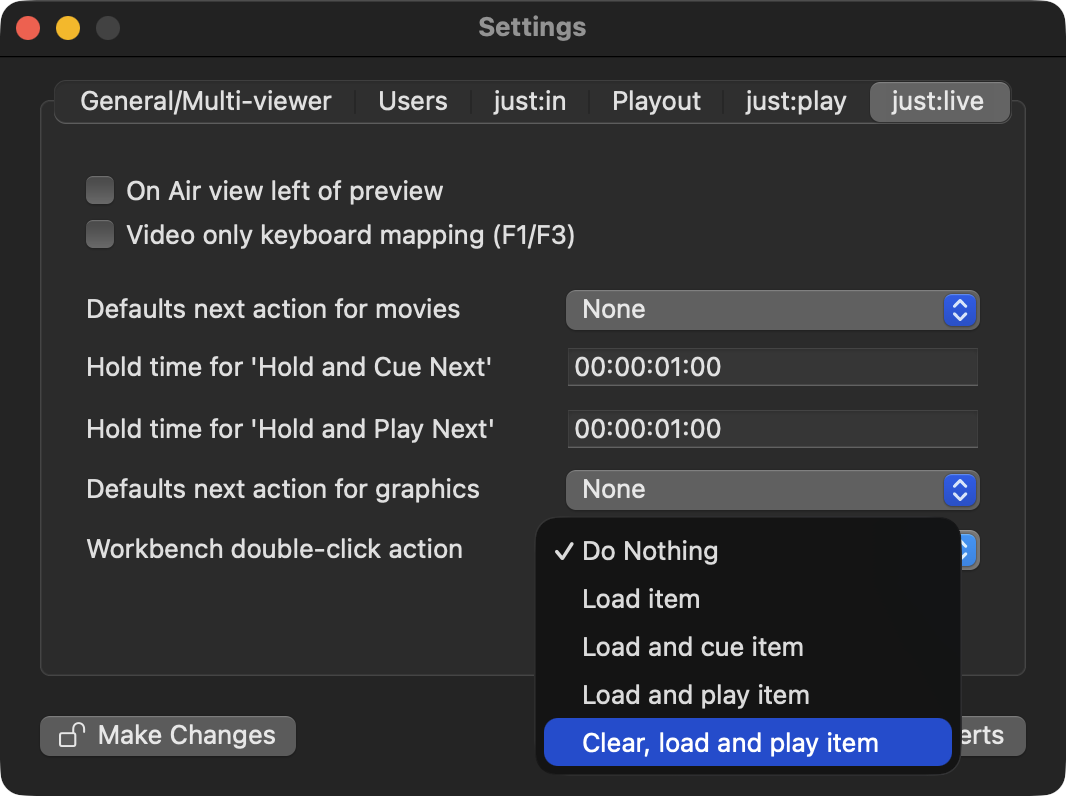Choose Do Nothing from the menu
The image size is (1066, 796).
tap(650, 551)
